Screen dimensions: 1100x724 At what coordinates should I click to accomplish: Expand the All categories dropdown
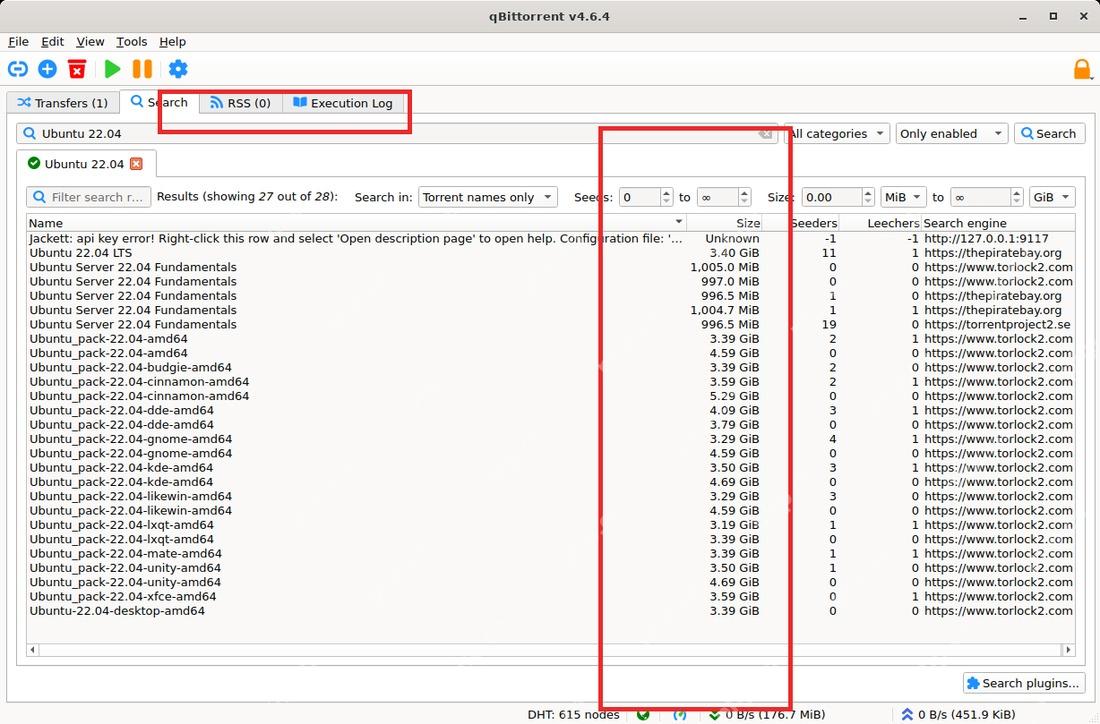(836, 133)
